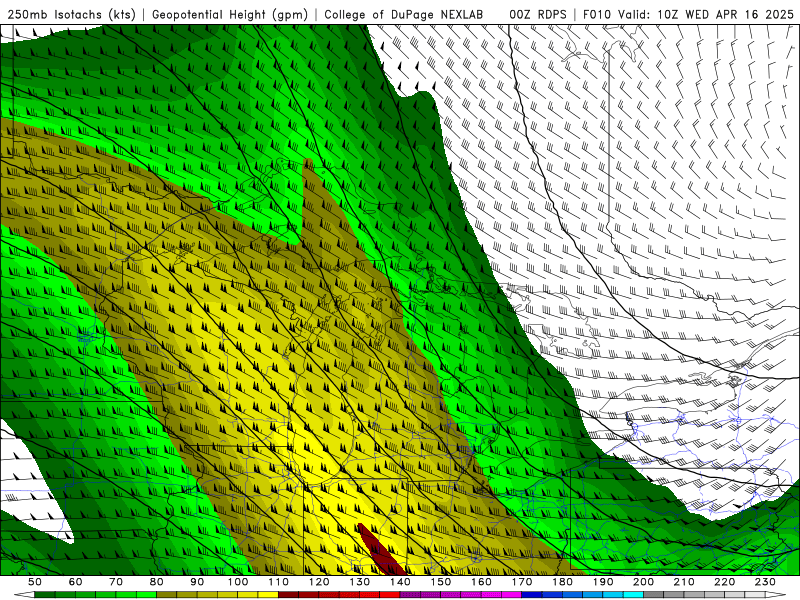Click the left arrow end of the color bar
Screen dimensions: 800x600
(x=24, y=594)
